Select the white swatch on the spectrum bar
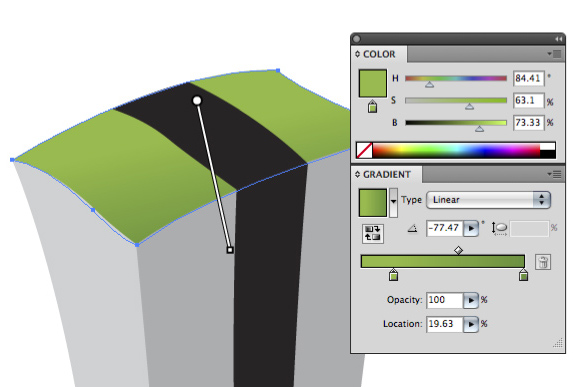Screen dimensions: 580x387 tap(548, 146)
